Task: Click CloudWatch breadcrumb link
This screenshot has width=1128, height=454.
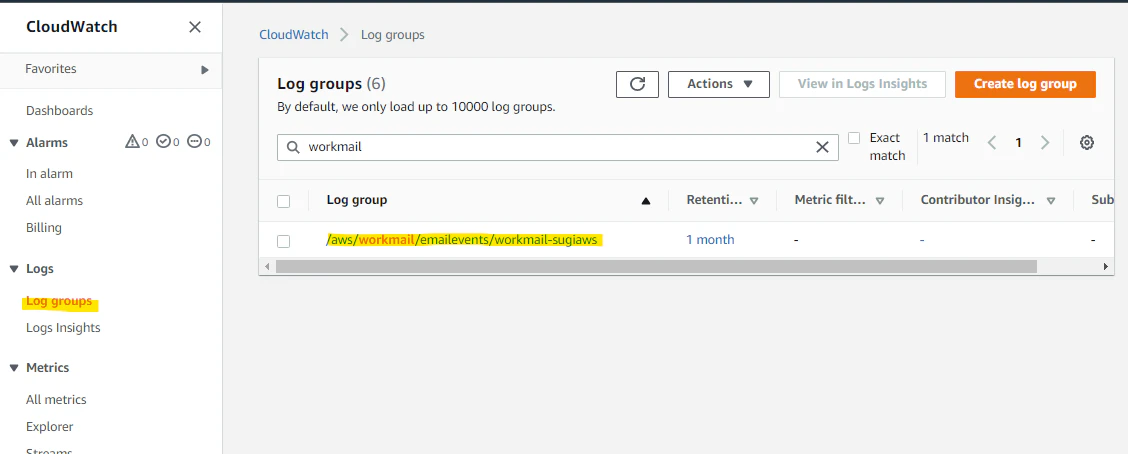Action: pos(294,35)
